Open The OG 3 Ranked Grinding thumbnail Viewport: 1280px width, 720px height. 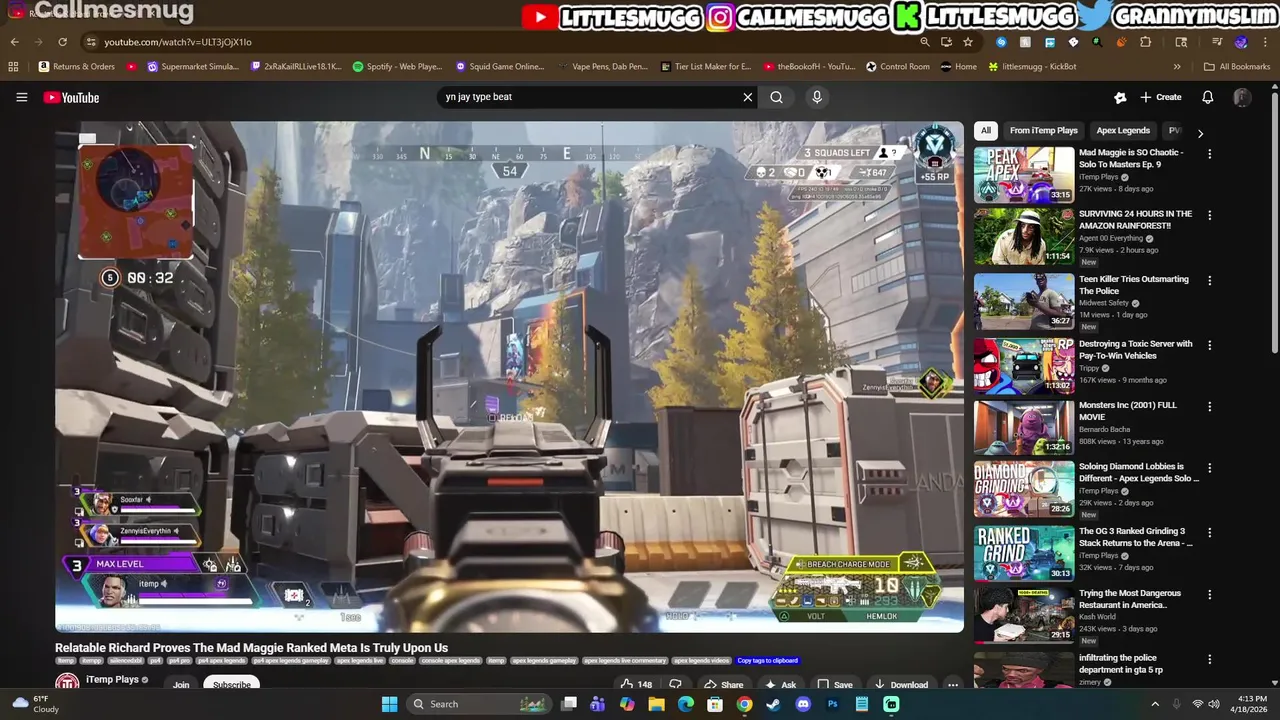pos(1024,553)
